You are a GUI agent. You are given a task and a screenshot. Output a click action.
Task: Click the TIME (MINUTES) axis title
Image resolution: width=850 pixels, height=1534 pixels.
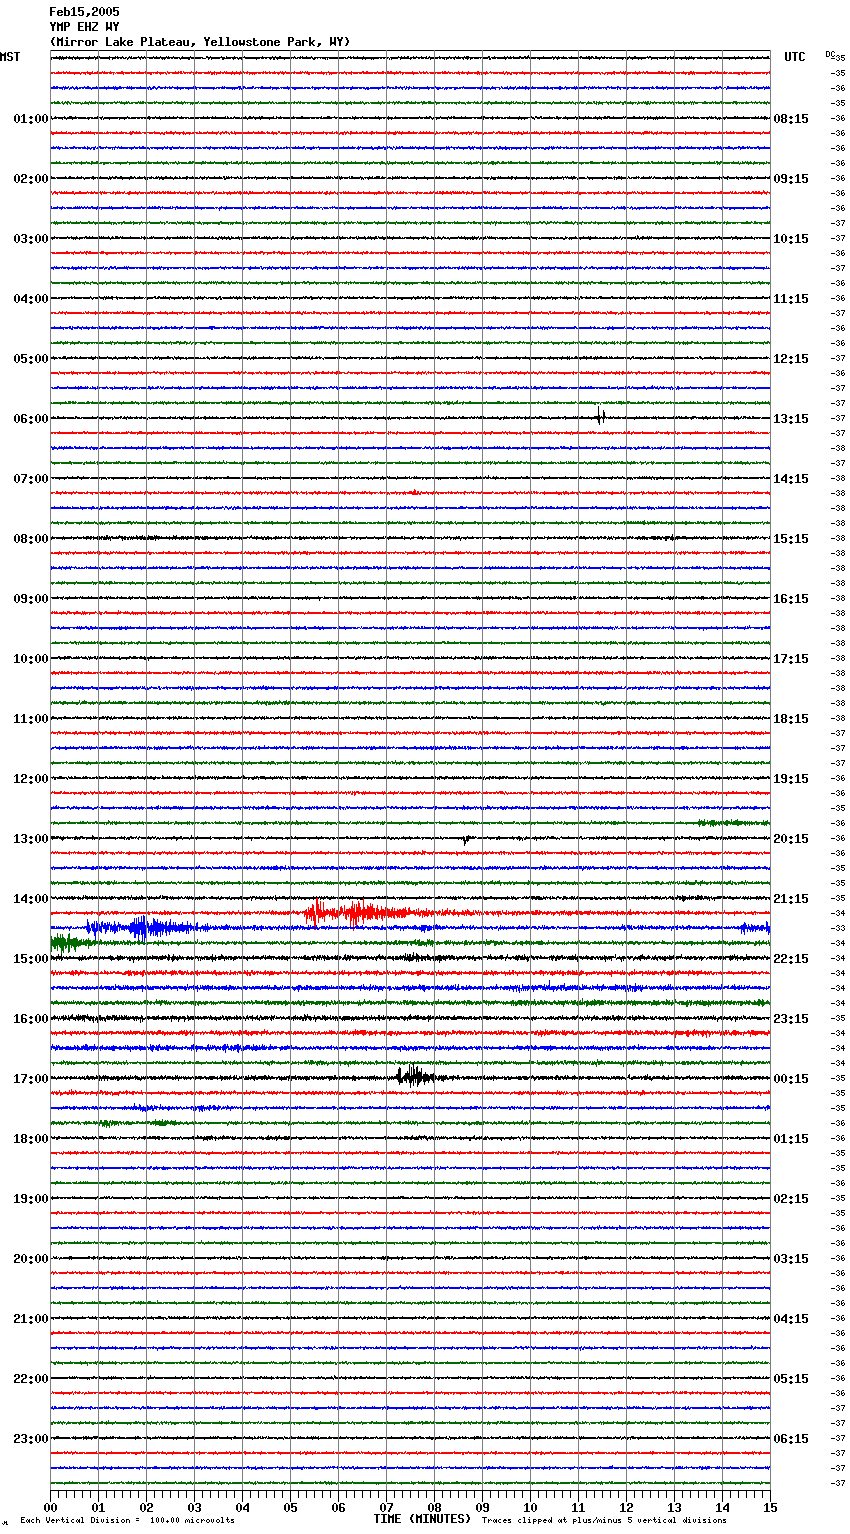coord(422,1519)
